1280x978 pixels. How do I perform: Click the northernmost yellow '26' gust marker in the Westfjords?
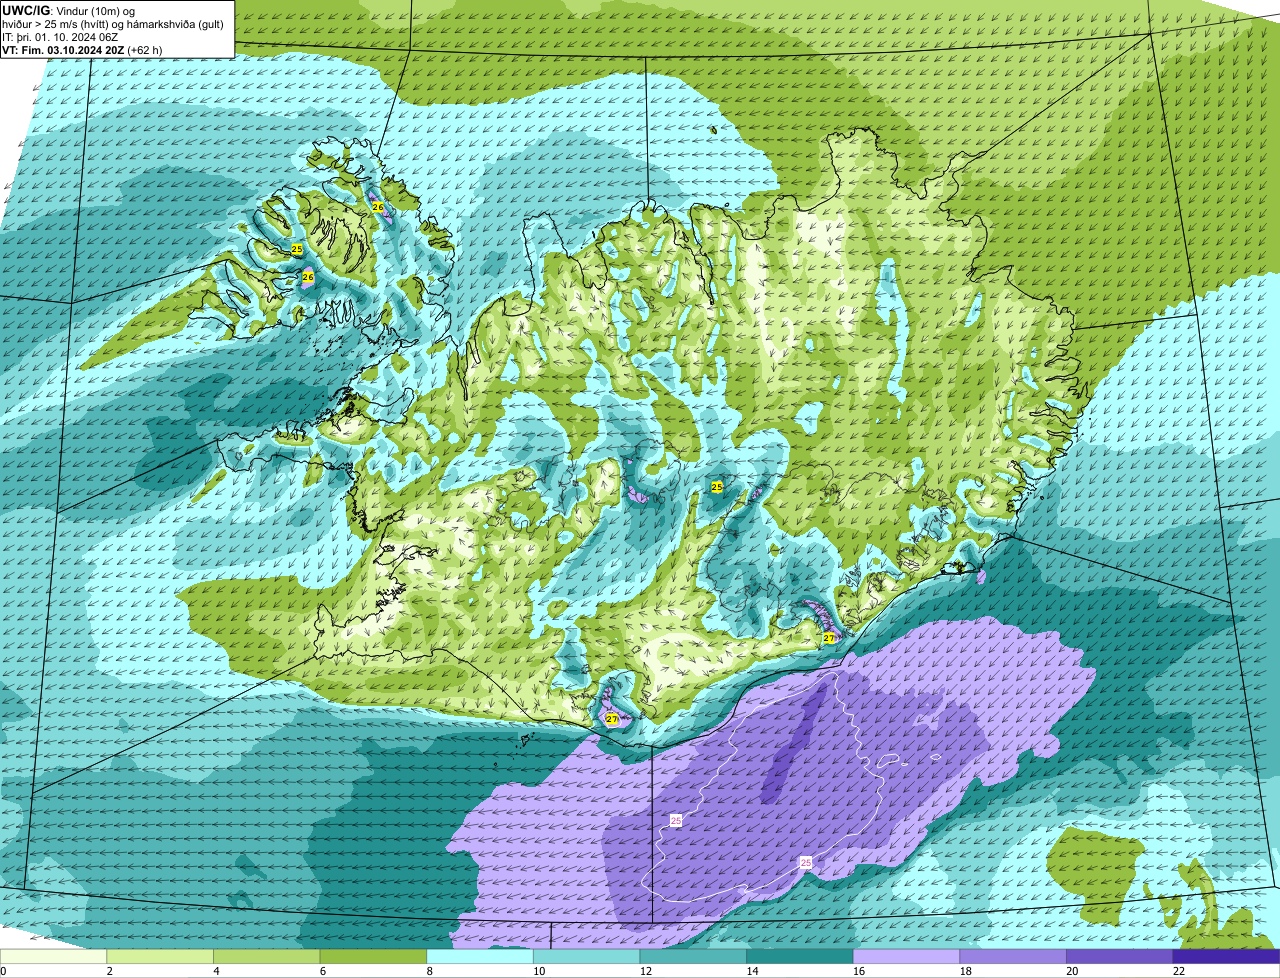[x=378, y=207]
